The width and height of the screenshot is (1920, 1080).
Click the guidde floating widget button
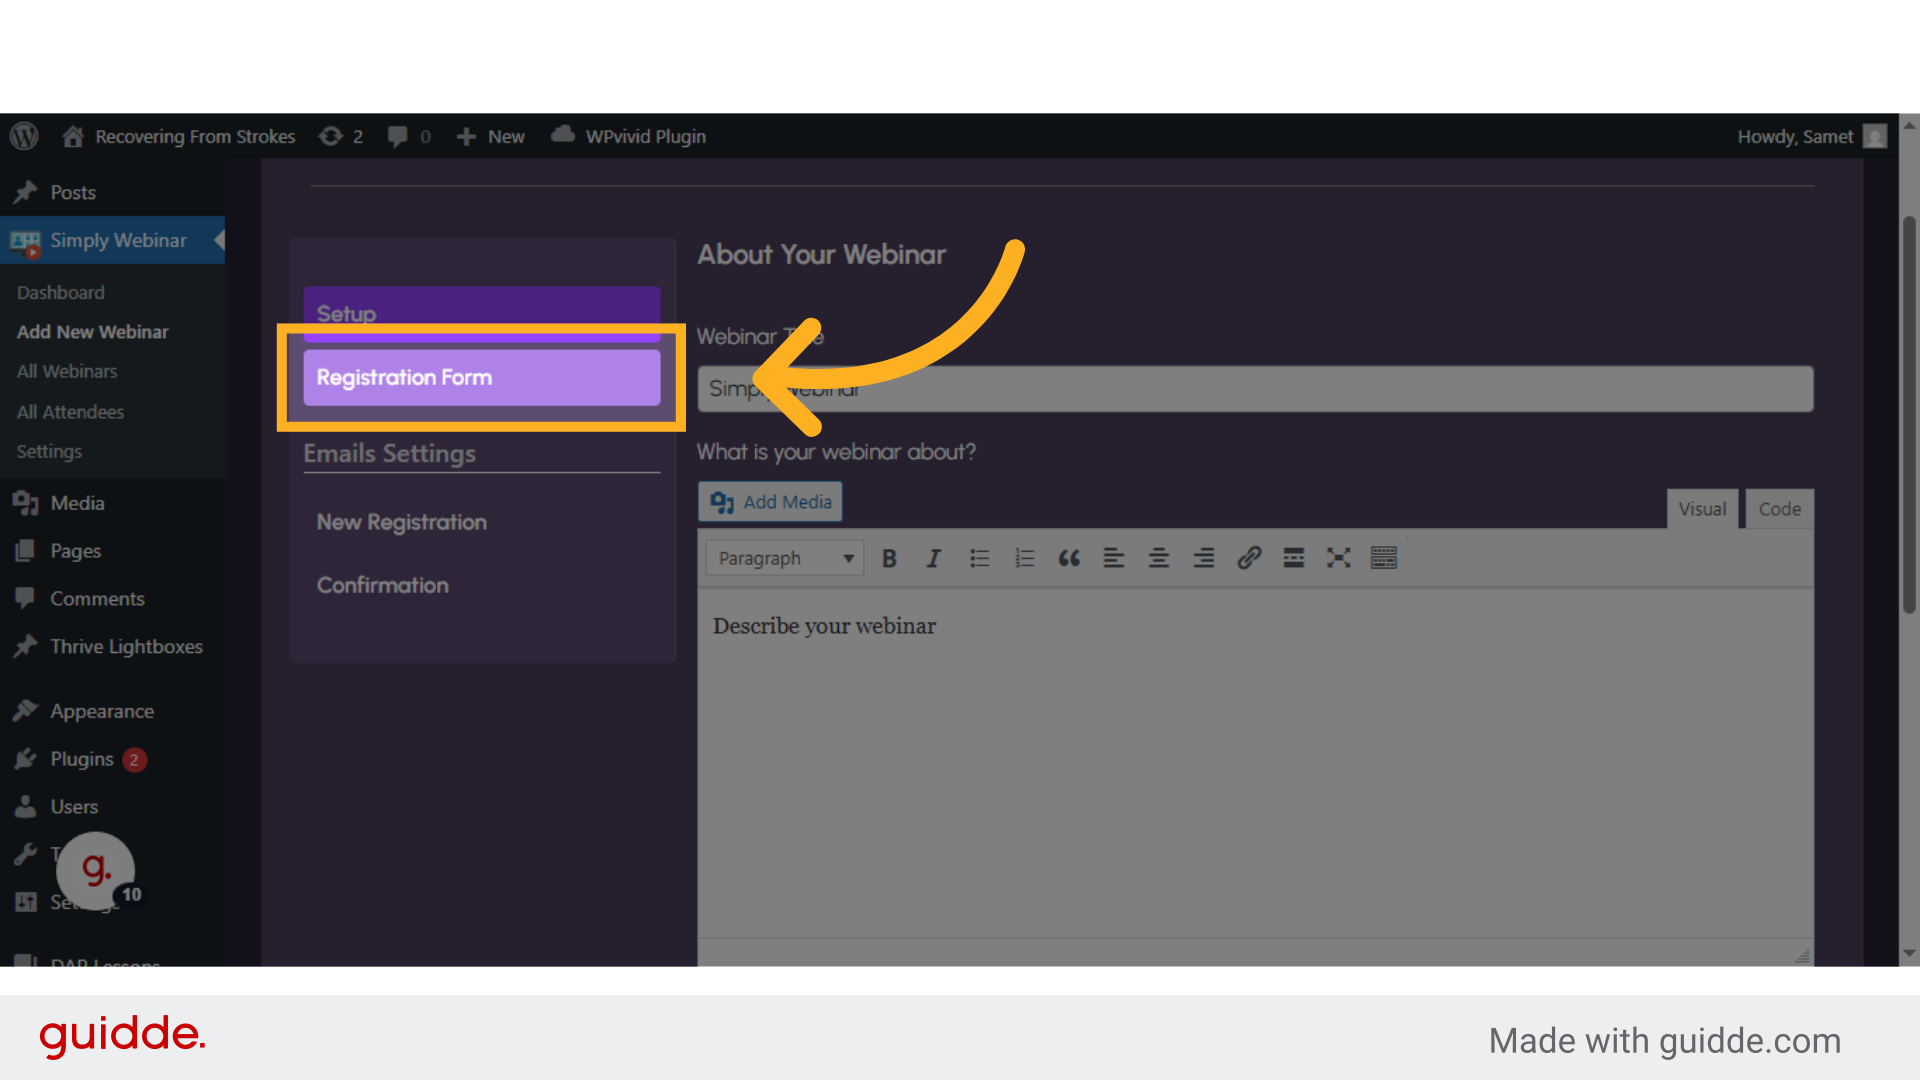95,870
